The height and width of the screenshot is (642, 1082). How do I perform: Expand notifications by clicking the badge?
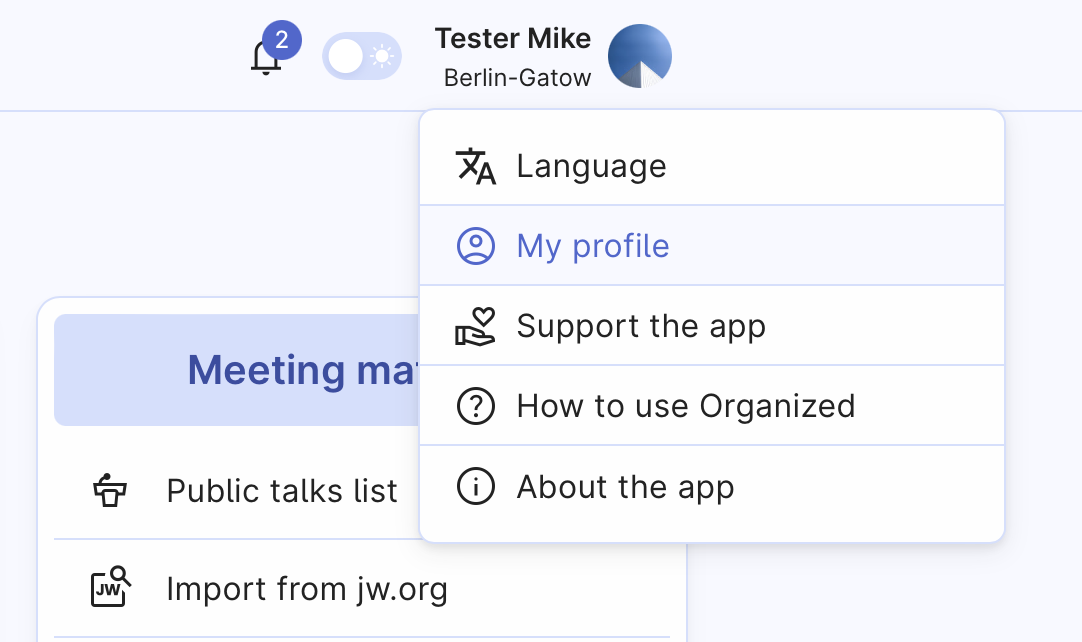(281, 37)
